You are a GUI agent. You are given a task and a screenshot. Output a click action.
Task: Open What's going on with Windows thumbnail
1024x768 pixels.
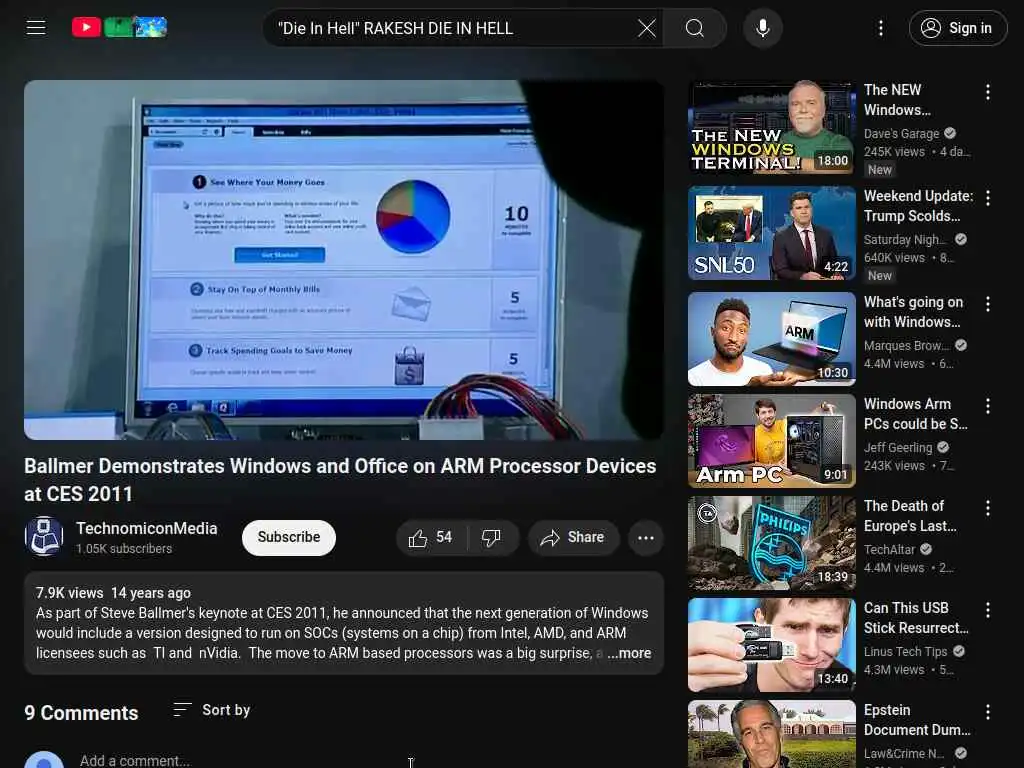pyautogui.click(x=772, y=339)
